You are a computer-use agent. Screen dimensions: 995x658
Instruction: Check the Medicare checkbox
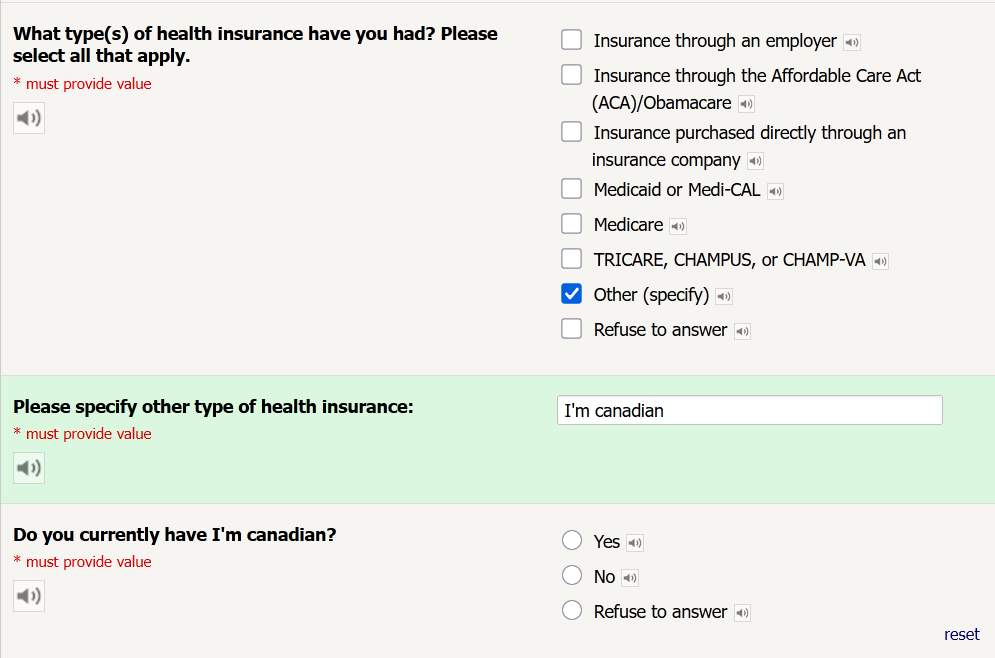click(x=571, y=223)
